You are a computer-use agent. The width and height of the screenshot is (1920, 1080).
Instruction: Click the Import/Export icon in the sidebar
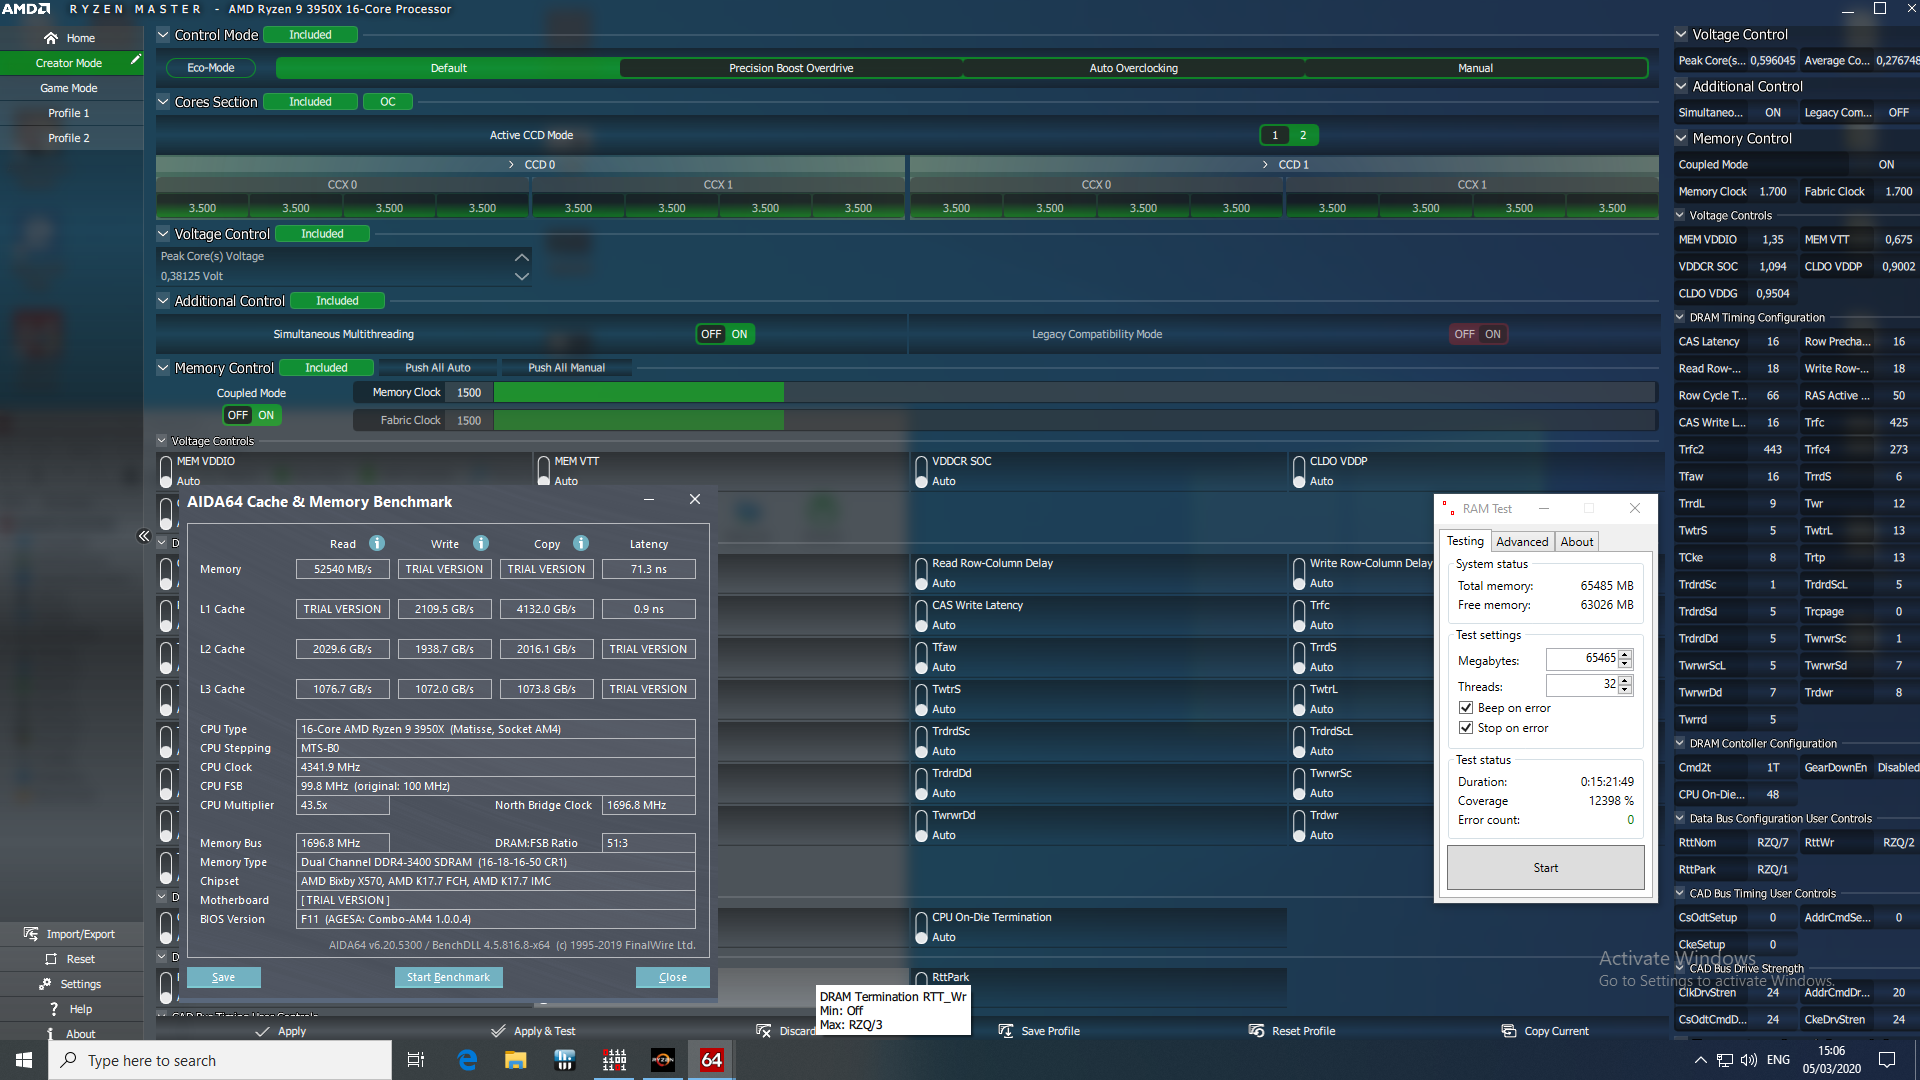tap(31, 934)
